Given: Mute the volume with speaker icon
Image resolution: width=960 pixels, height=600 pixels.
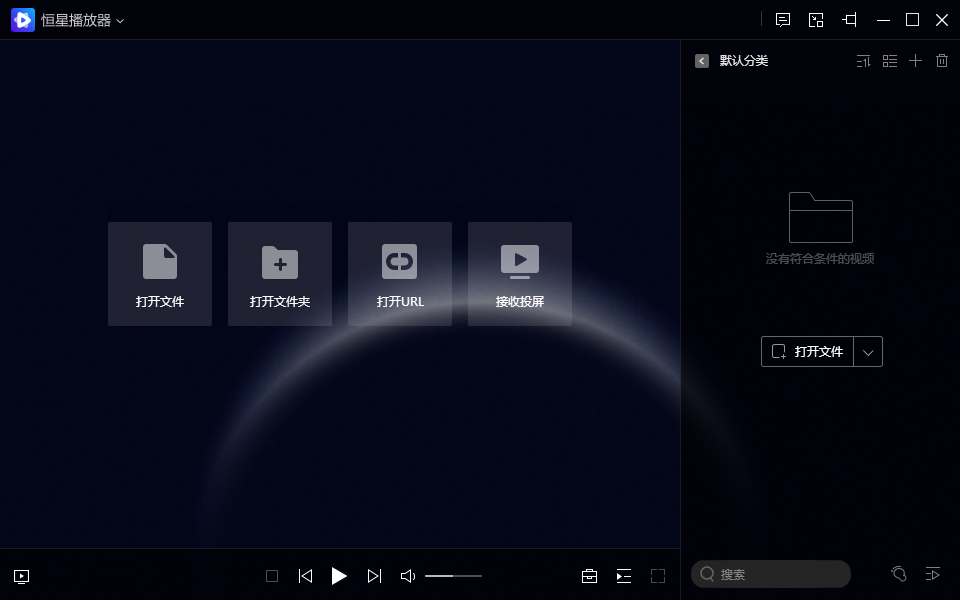Looking at the screenshot, I should pos(406,576).
